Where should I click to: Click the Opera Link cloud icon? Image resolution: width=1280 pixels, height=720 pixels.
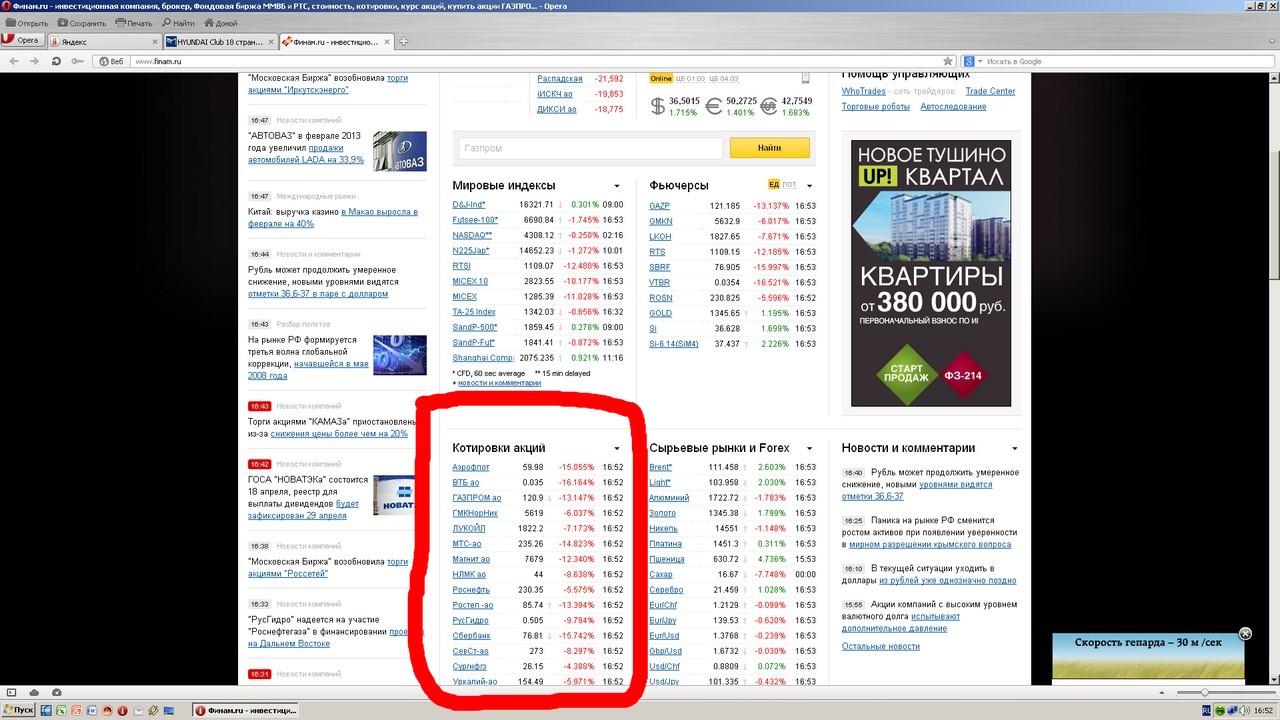(34, 692)
